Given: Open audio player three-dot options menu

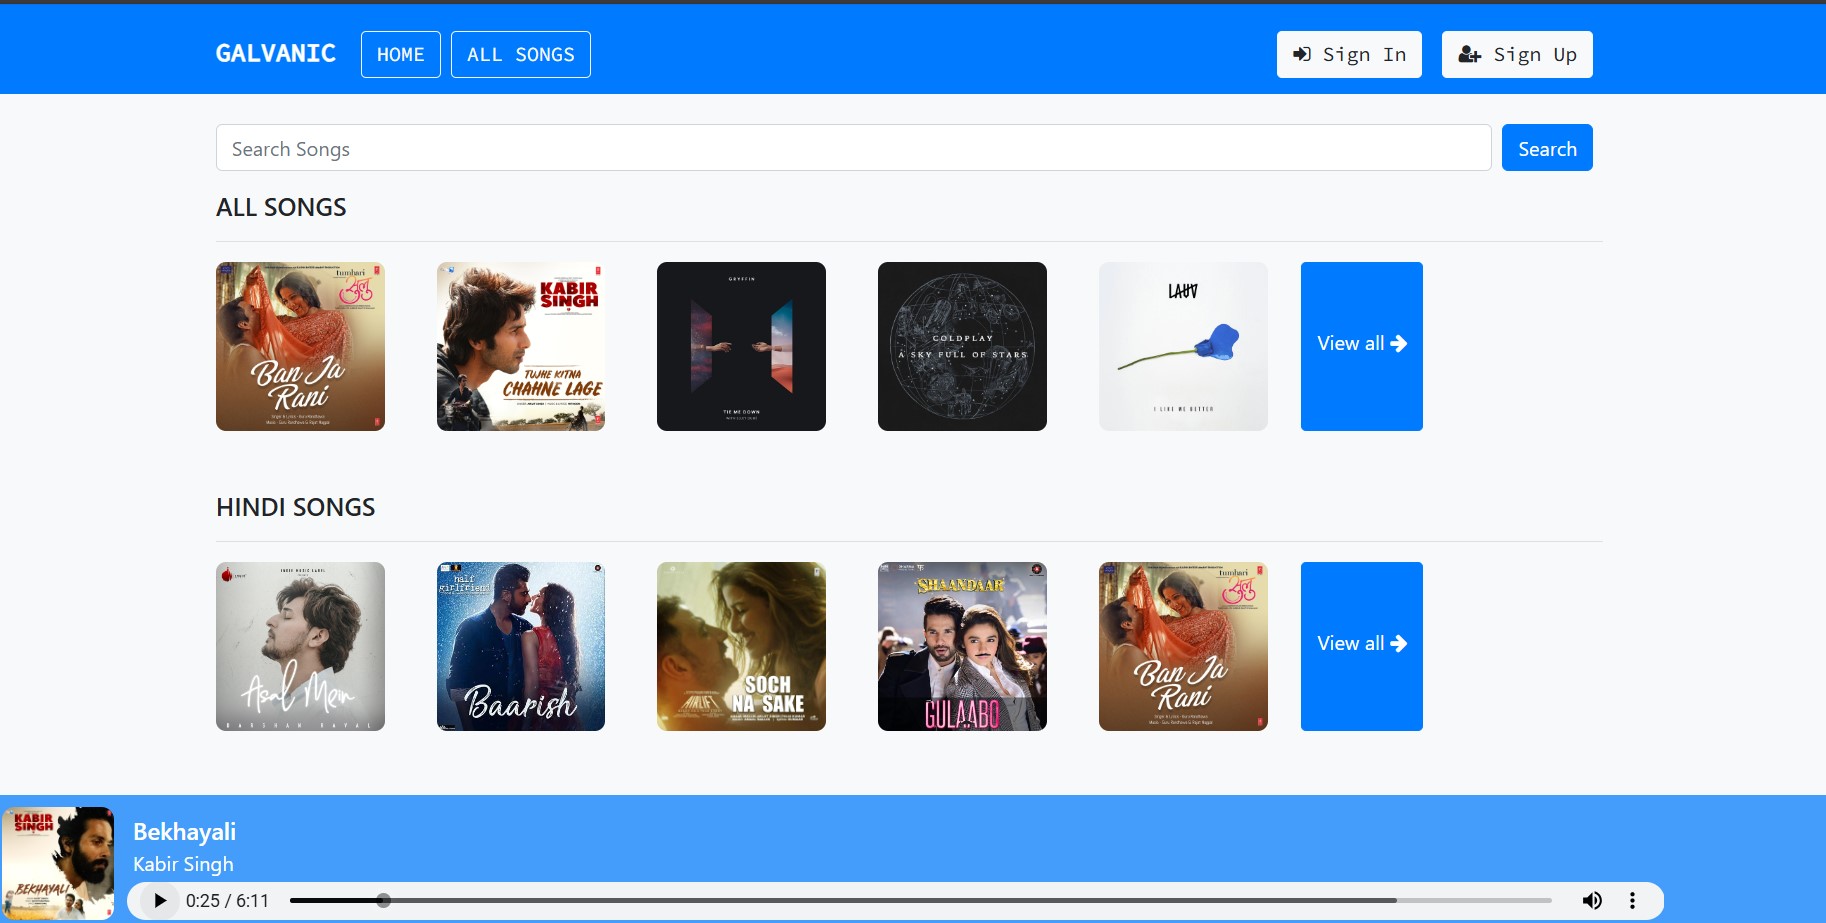Looking at the screenshot, I should [x=1632, y=900].
